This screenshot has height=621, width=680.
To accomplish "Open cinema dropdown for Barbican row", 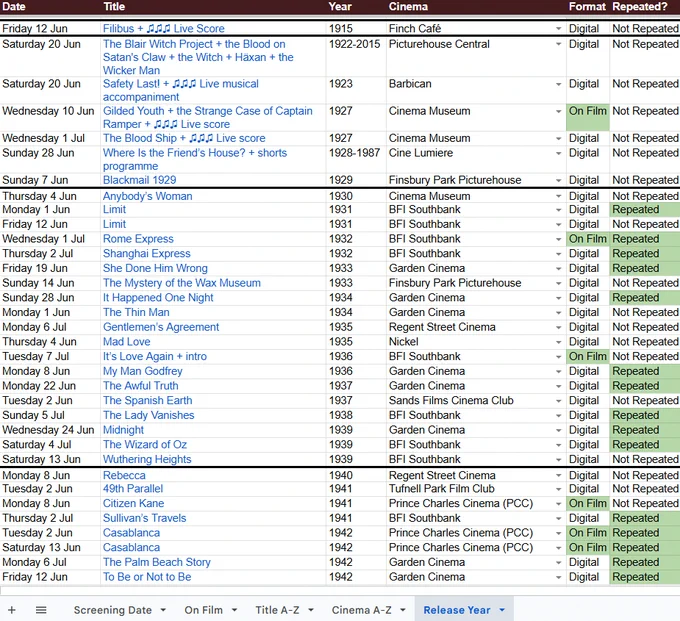I will coord(559,84).
